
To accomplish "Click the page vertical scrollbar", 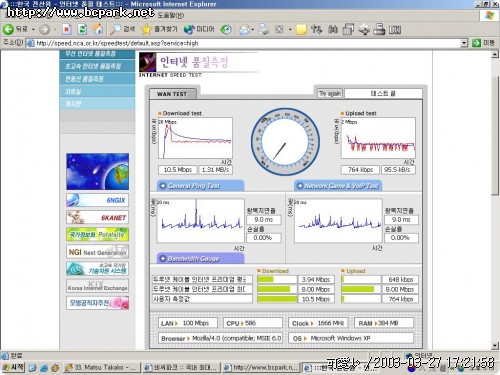I will click(x=495, y=200).
